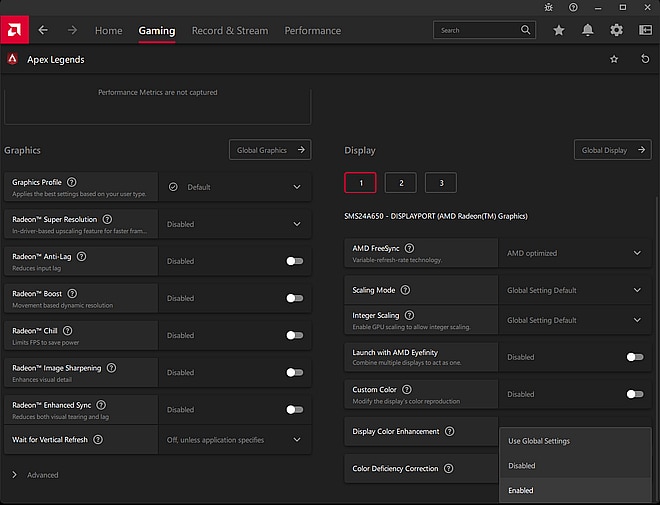Viewport: 660px width, 505px height.
Task: Open the Record & Stream tab
Action: [230, 31]
